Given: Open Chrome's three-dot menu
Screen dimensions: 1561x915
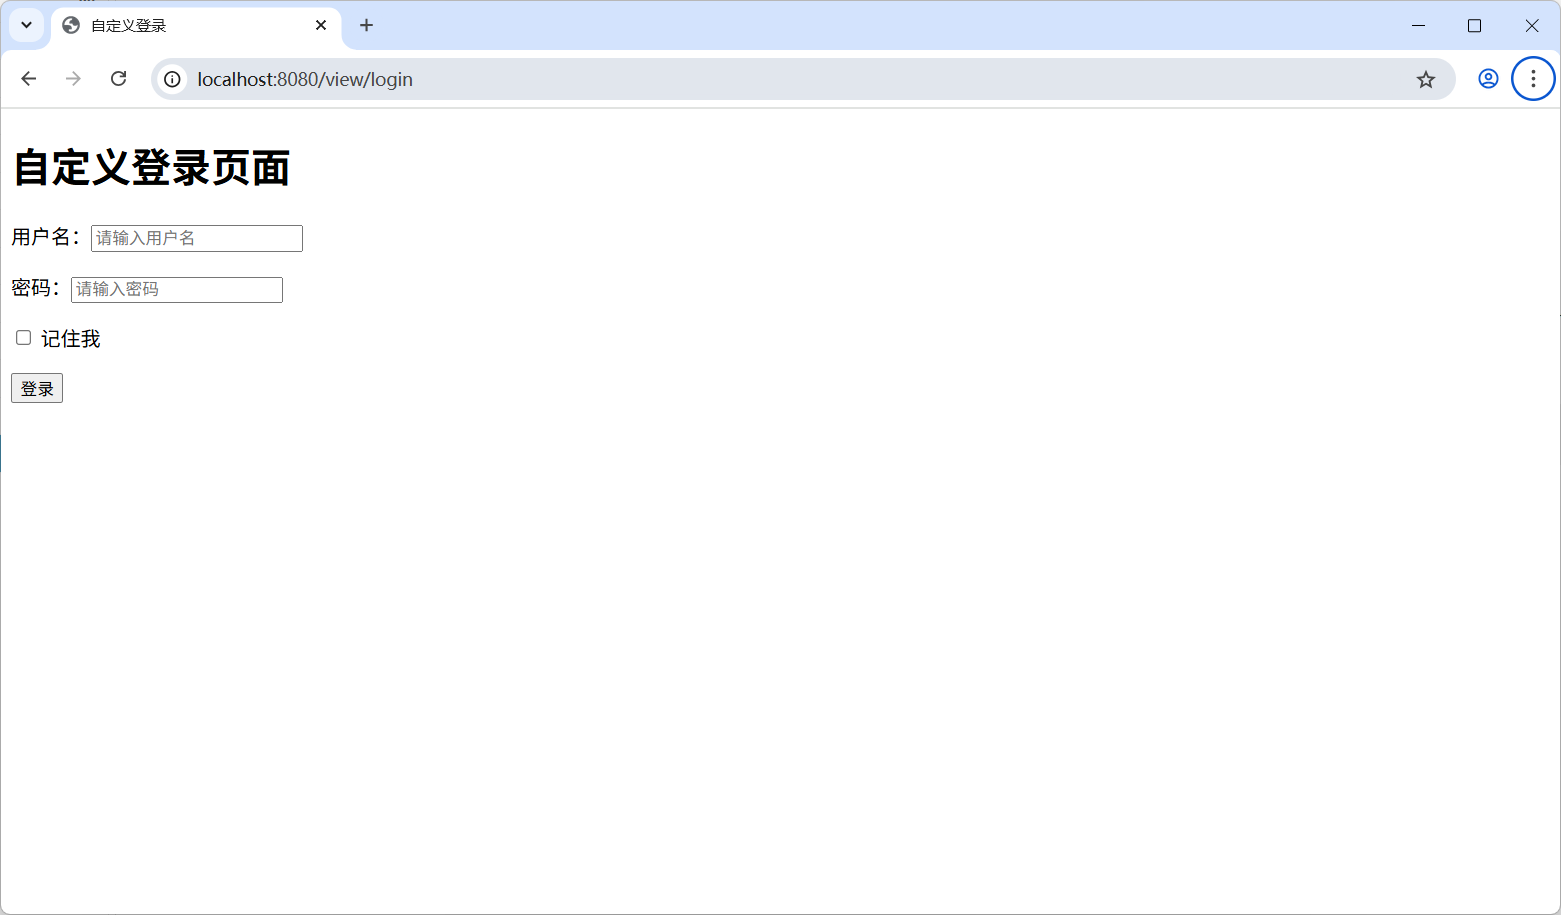Looking at the screenshot, I should point(1533,79).
